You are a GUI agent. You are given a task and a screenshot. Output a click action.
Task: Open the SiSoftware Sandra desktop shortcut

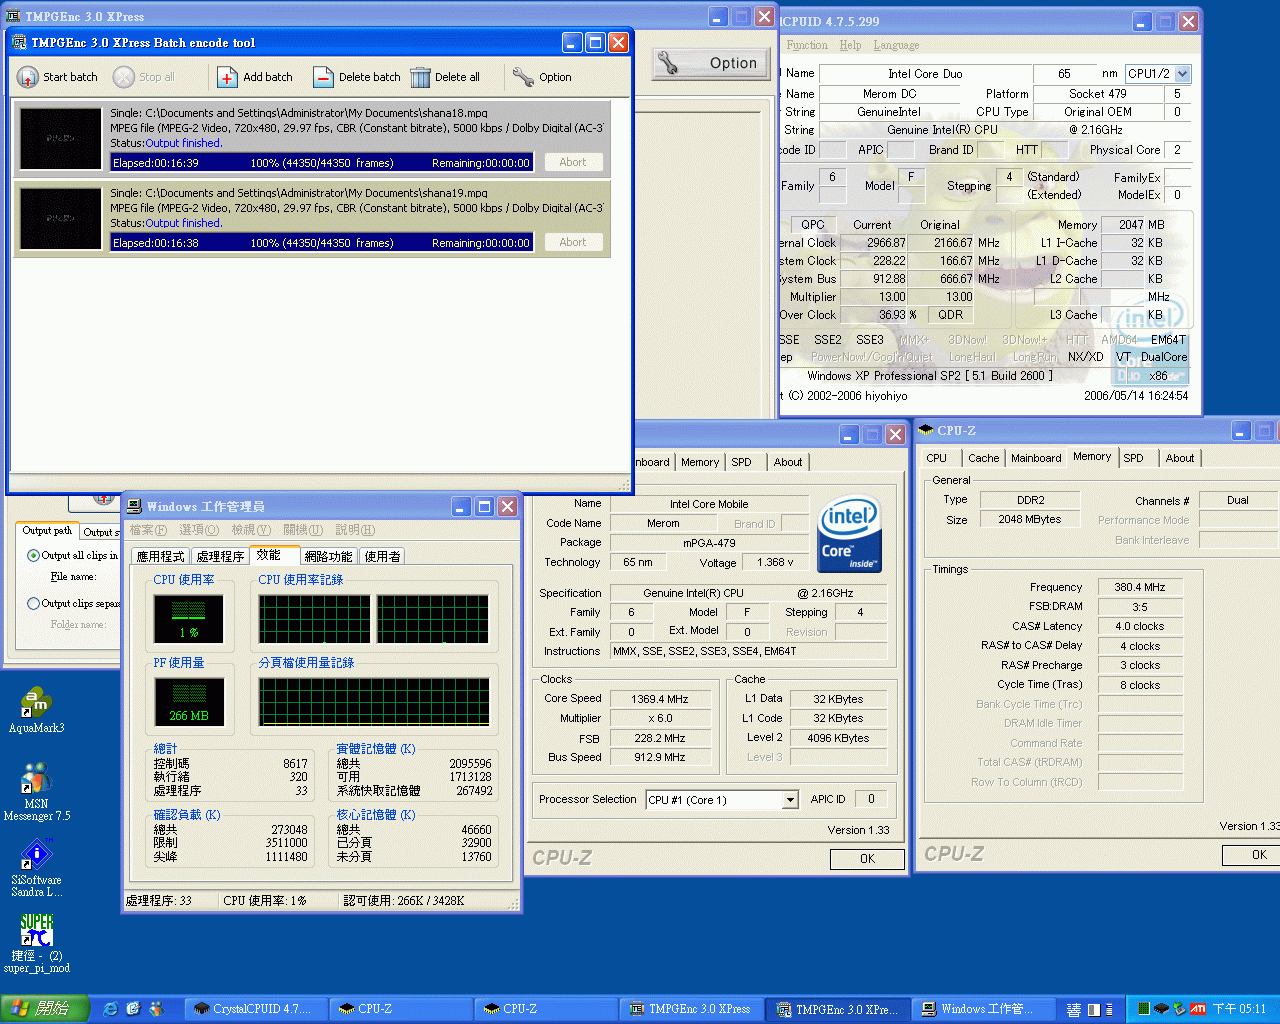(36, 868)
